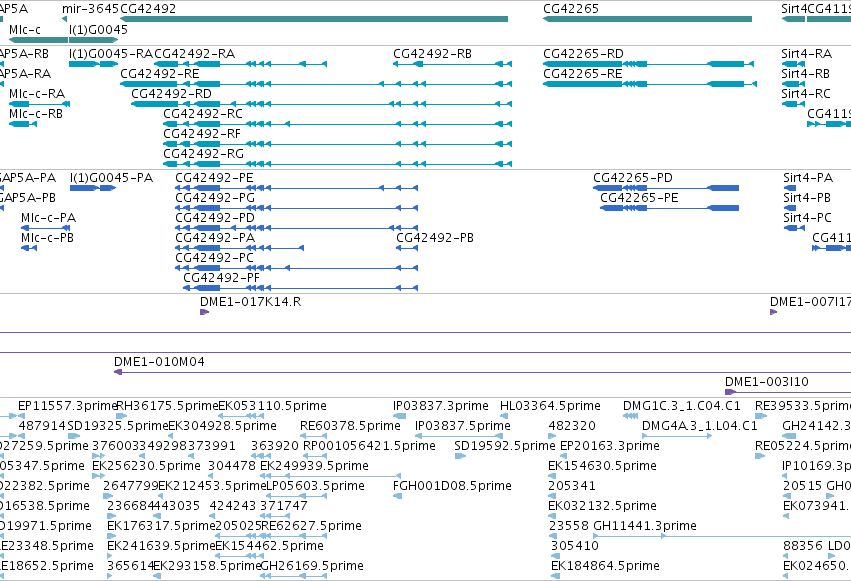This screenshot has width=851, height=581.
Task: Select protein CG42492-PA
Action: (x=239, y=248)
